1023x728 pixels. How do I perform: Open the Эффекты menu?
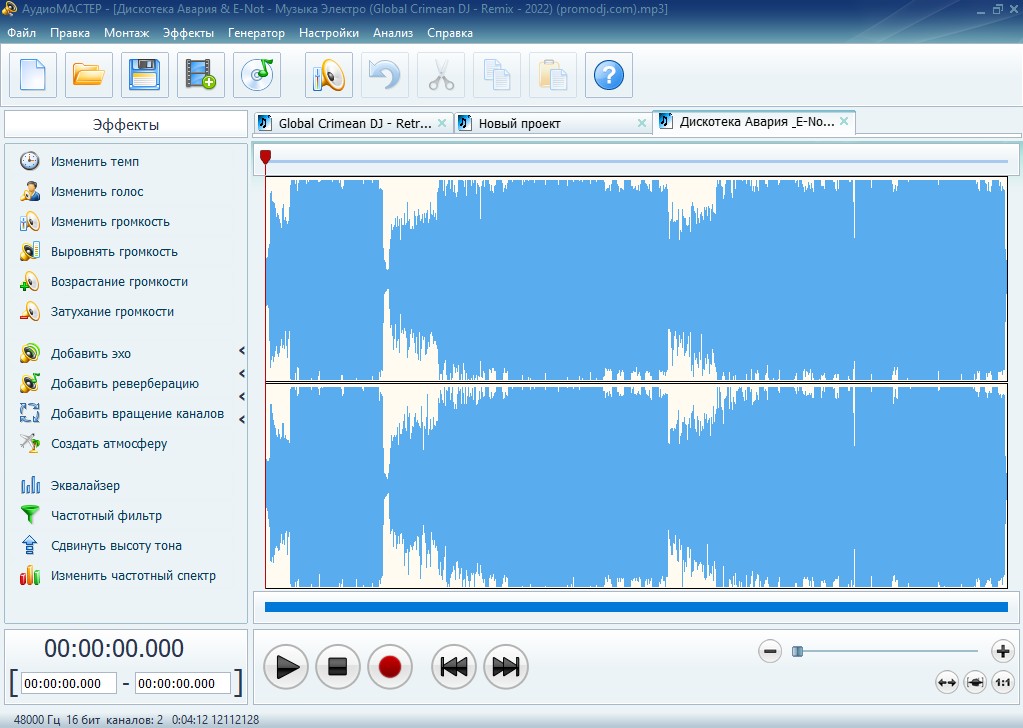tap(188, 33)
